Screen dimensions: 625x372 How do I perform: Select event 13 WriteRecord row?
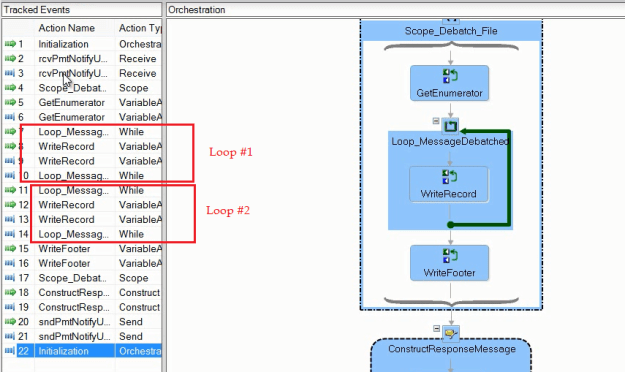82,220
